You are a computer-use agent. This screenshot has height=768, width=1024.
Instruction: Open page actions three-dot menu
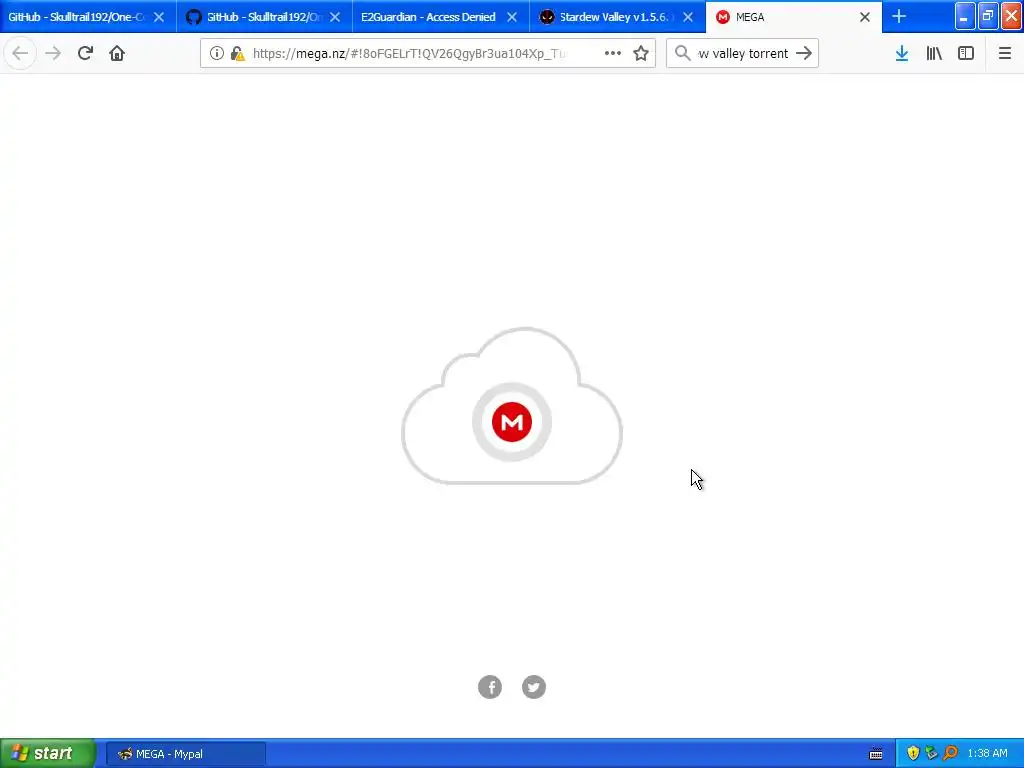point(613,54)
